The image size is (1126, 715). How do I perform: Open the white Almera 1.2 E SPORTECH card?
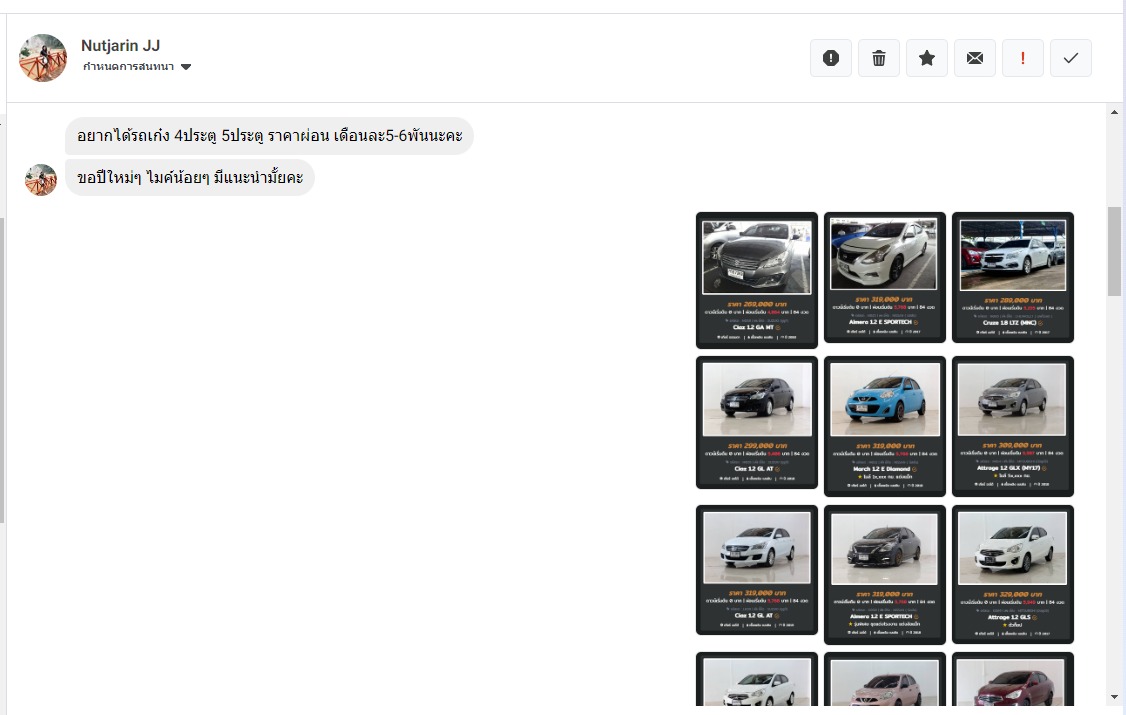(x=885, y=277)
